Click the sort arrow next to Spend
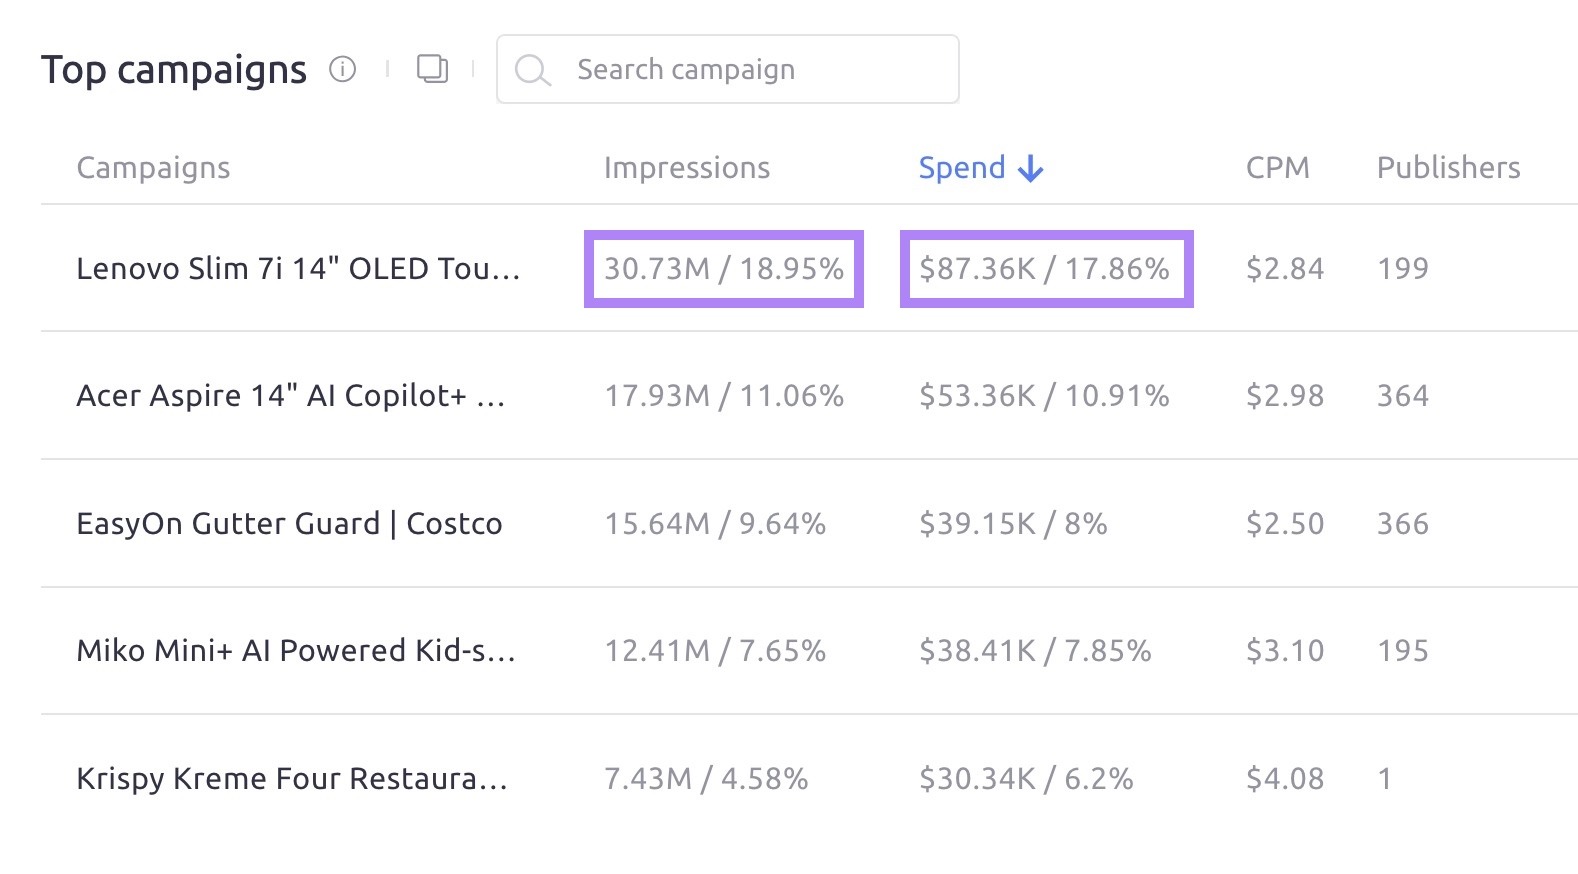This screenshot has width=1578, height=874. (x=1029, y=168)
